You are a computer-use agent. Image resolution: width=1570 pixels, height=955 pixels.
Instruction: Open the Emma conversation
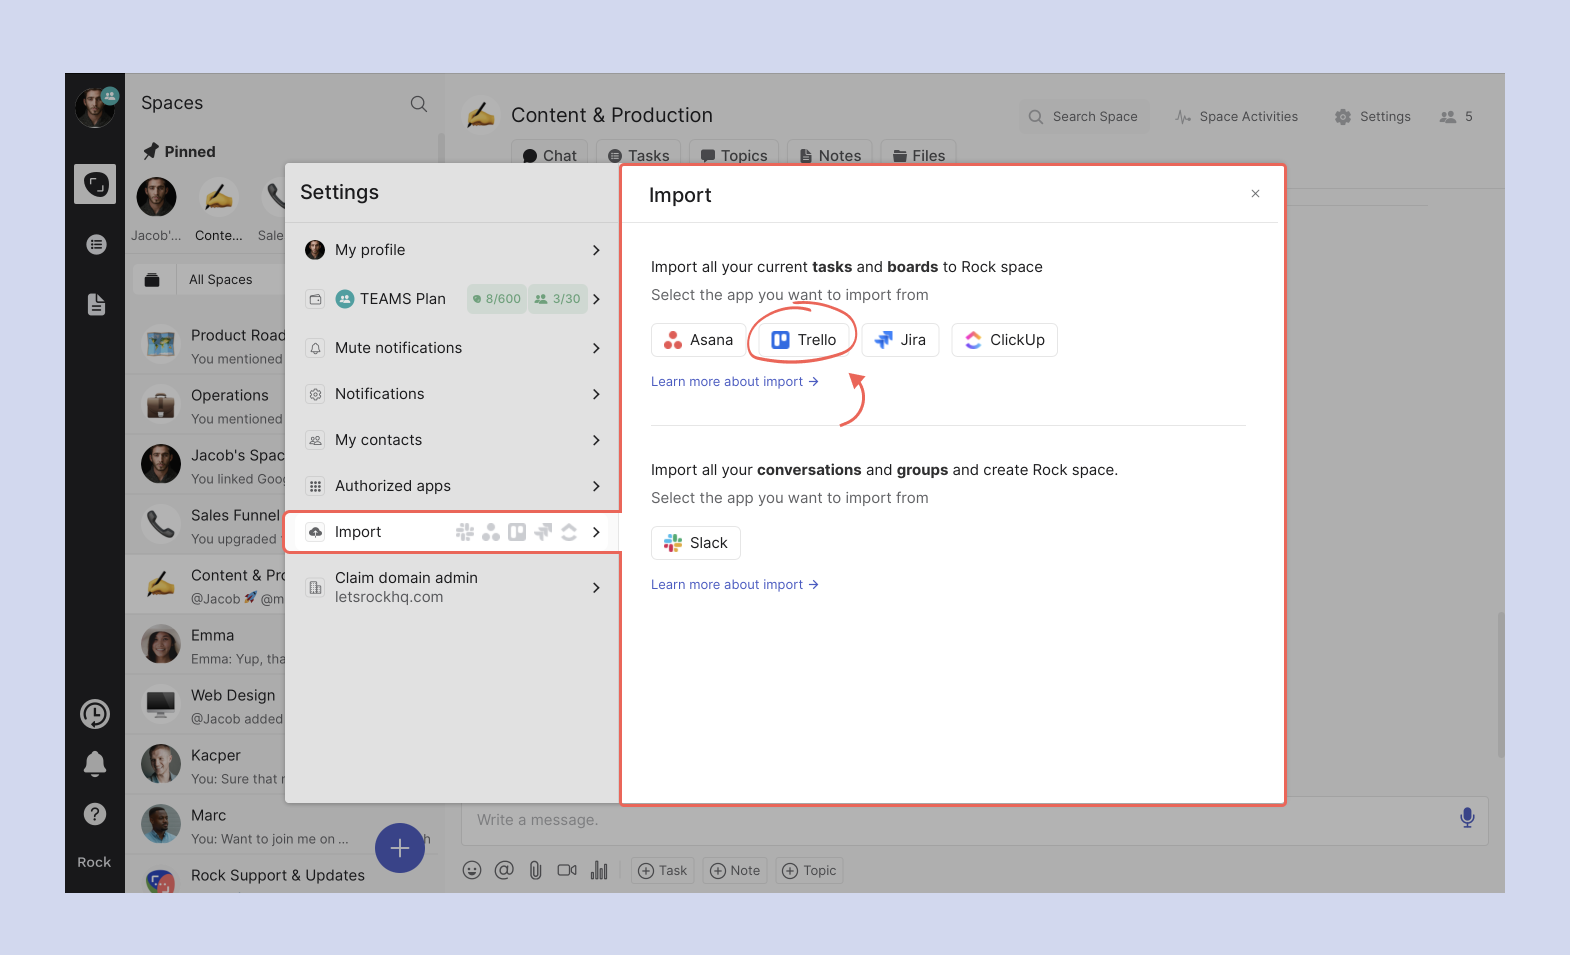(x=205, y=646)
